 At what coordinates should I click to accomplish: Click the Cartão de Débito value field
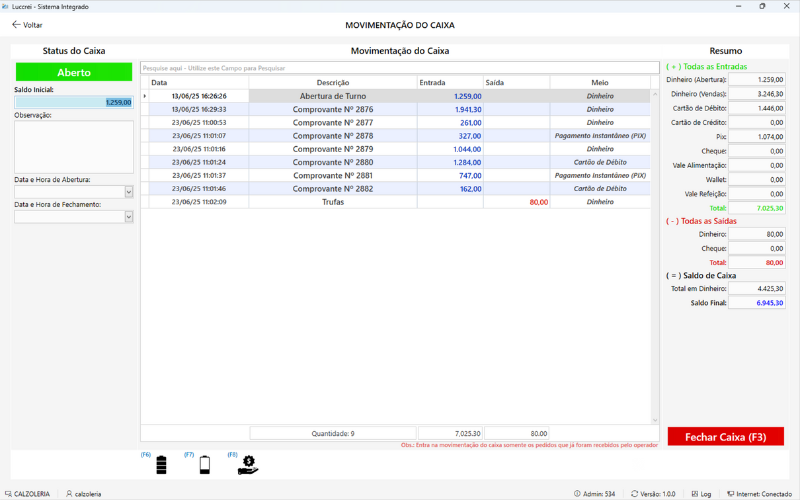(757, 108)
